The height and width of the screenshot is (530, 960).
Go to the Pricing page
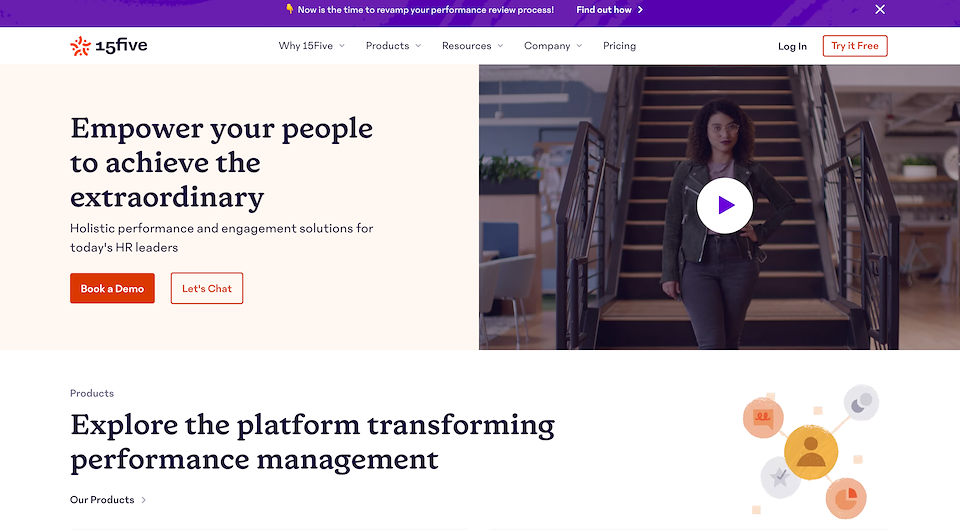619,46
